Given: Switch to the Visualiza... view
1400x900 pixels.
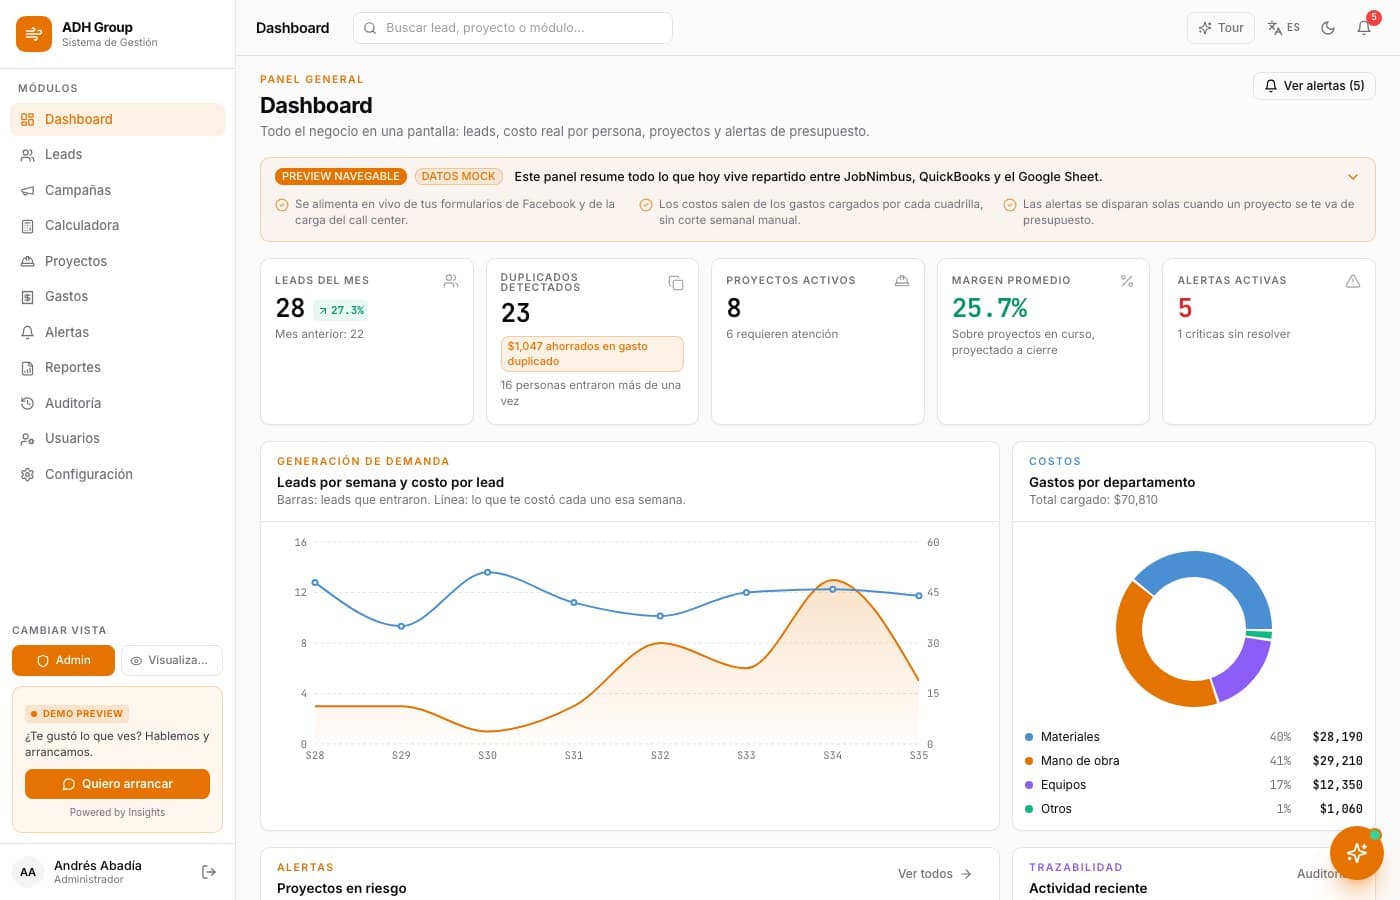Looking at the screenshot, I should click(x=171, y=660).
